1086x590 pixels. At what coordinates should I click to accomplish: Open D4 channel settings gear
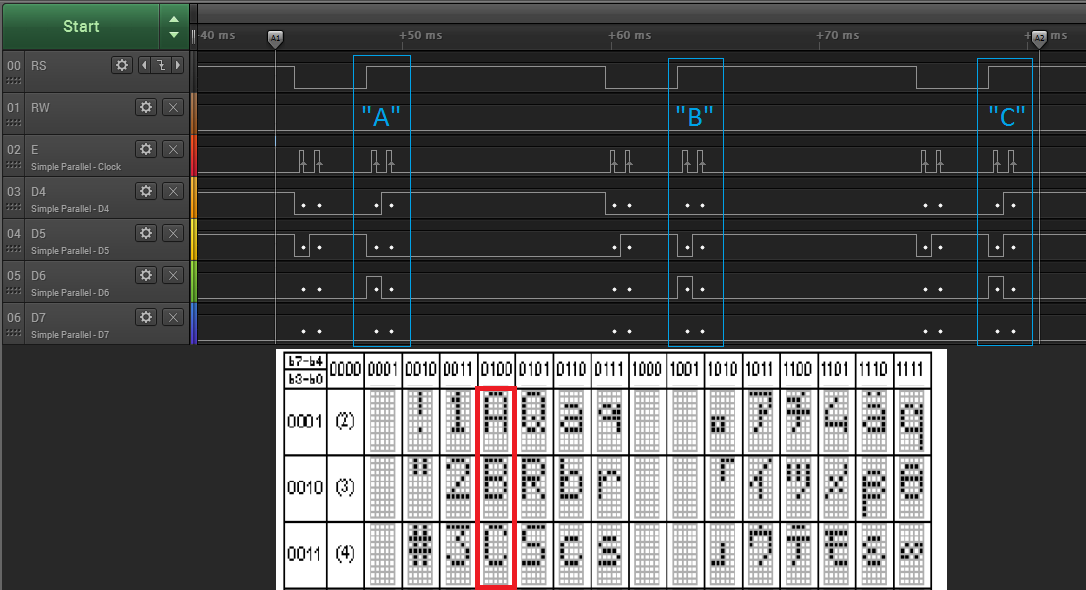coord(146,191)
